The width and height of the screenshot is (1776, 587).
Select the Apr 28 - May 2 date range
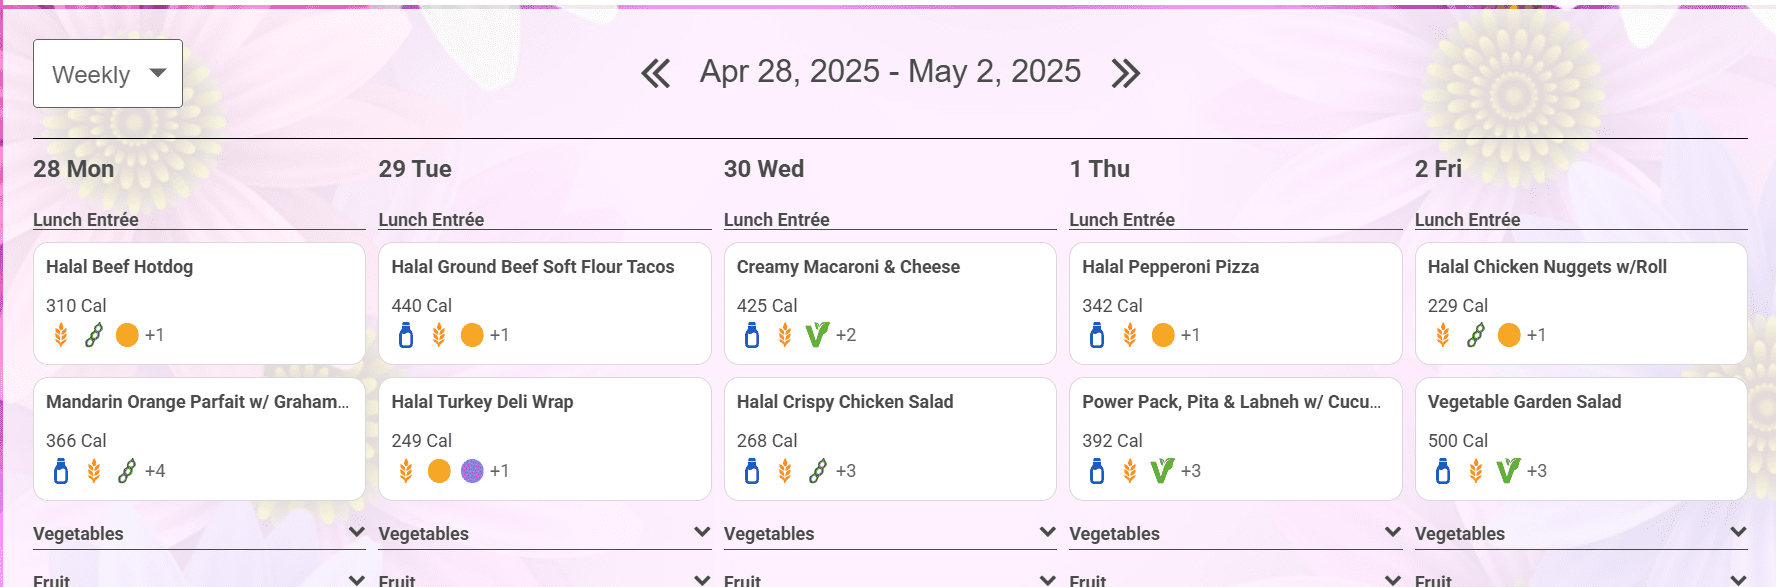click(x=890, y=71)
